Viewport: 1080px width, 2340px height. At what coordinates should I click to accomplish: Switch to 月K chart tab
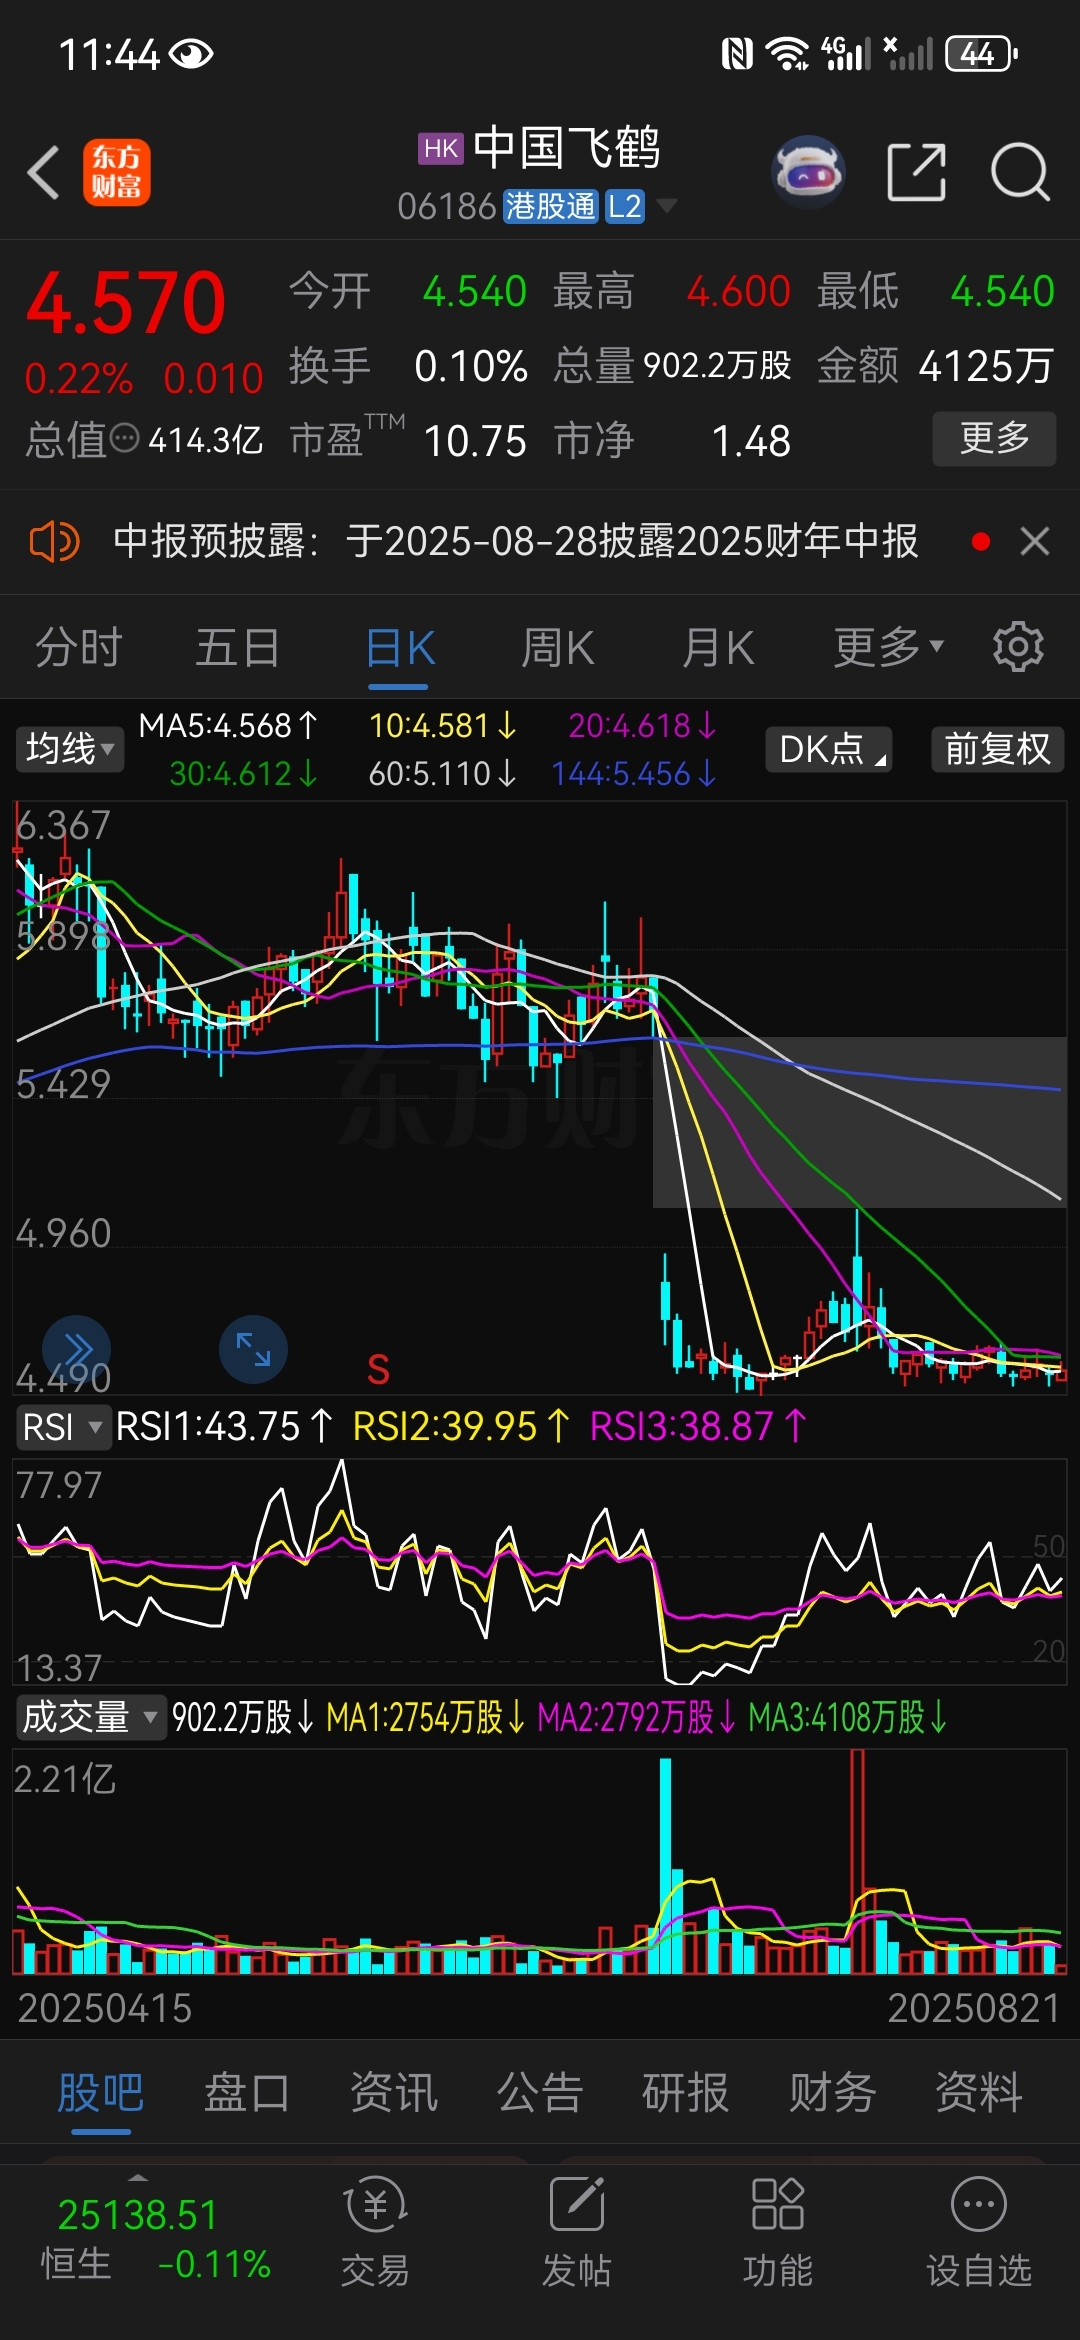pyautogui.click(x=717, y=647)
